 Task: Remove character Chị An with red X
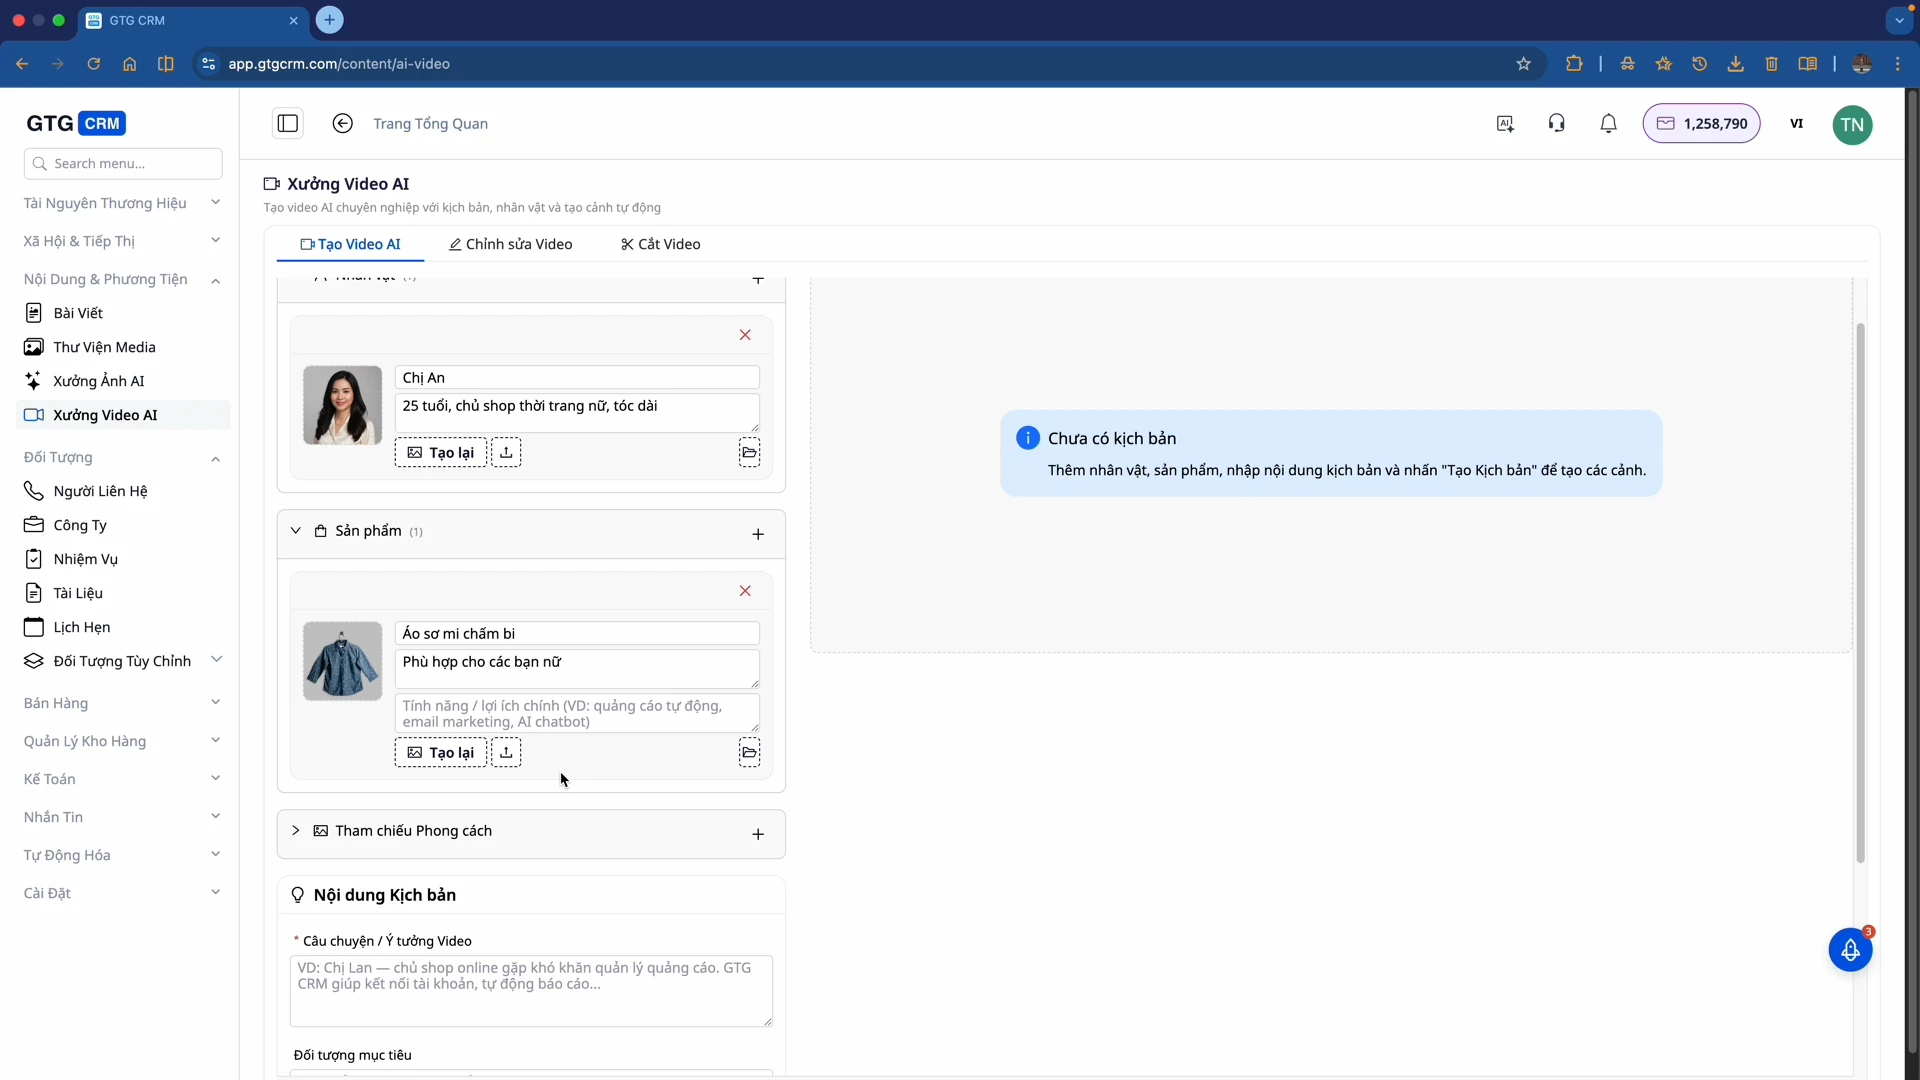[x=745, y=335]
